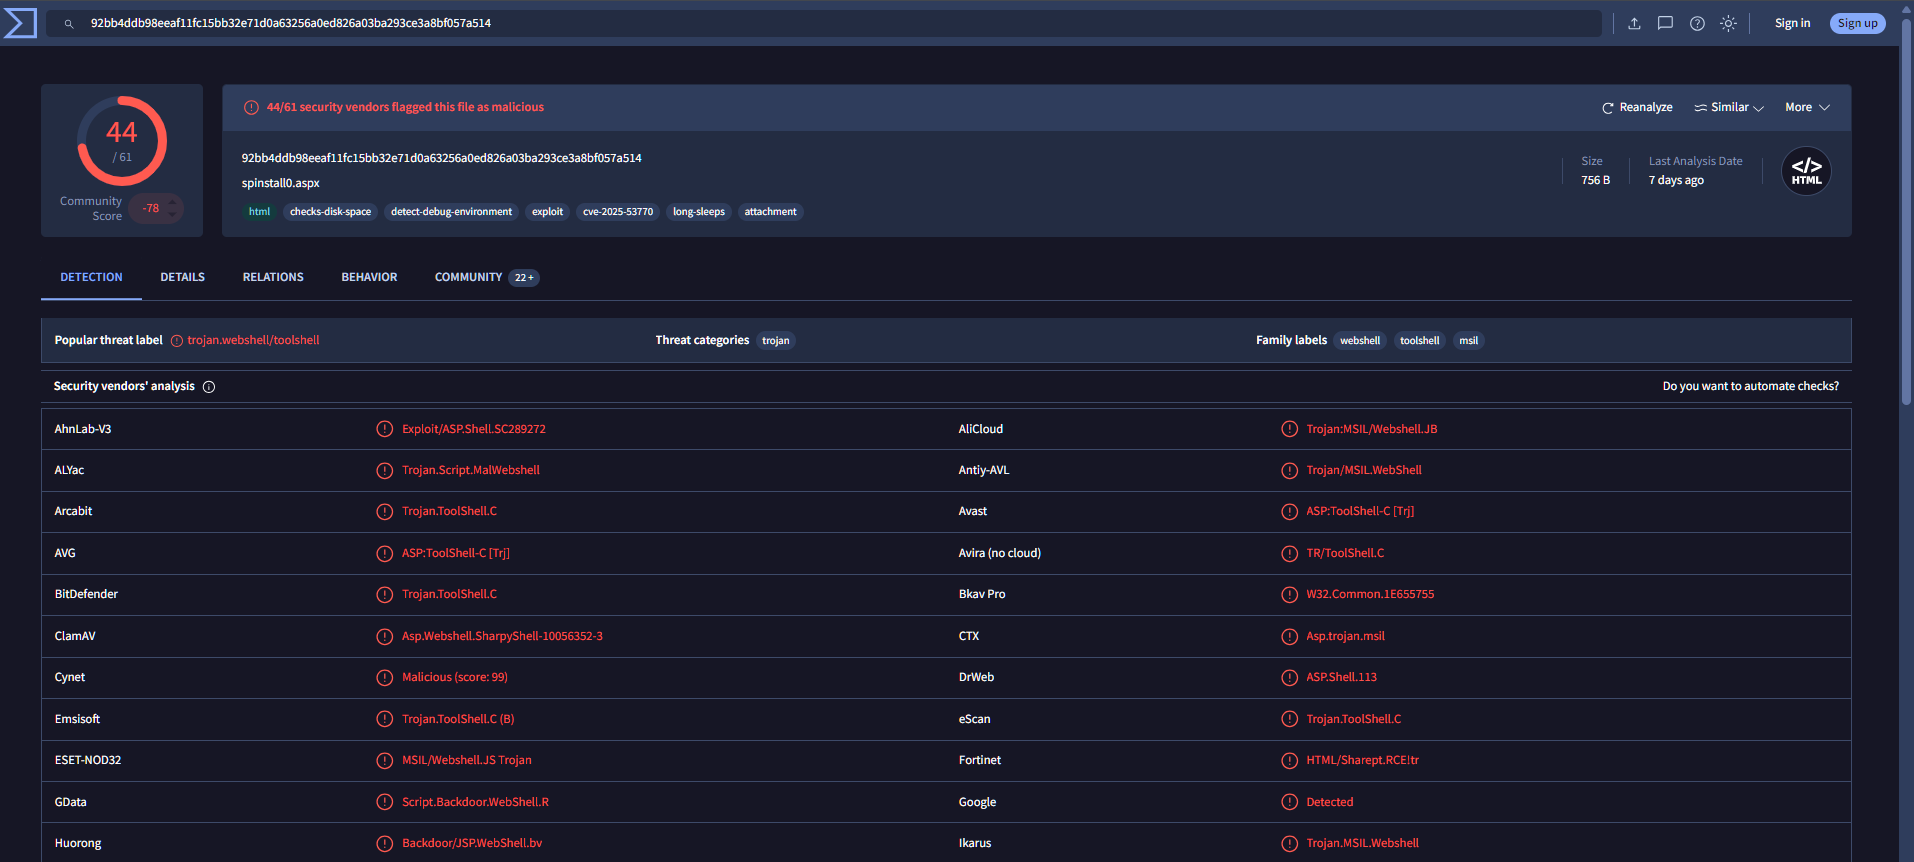Click the 22+ badge on COMMUNITY tab
1914x862 pixels.
click(524, 278)
